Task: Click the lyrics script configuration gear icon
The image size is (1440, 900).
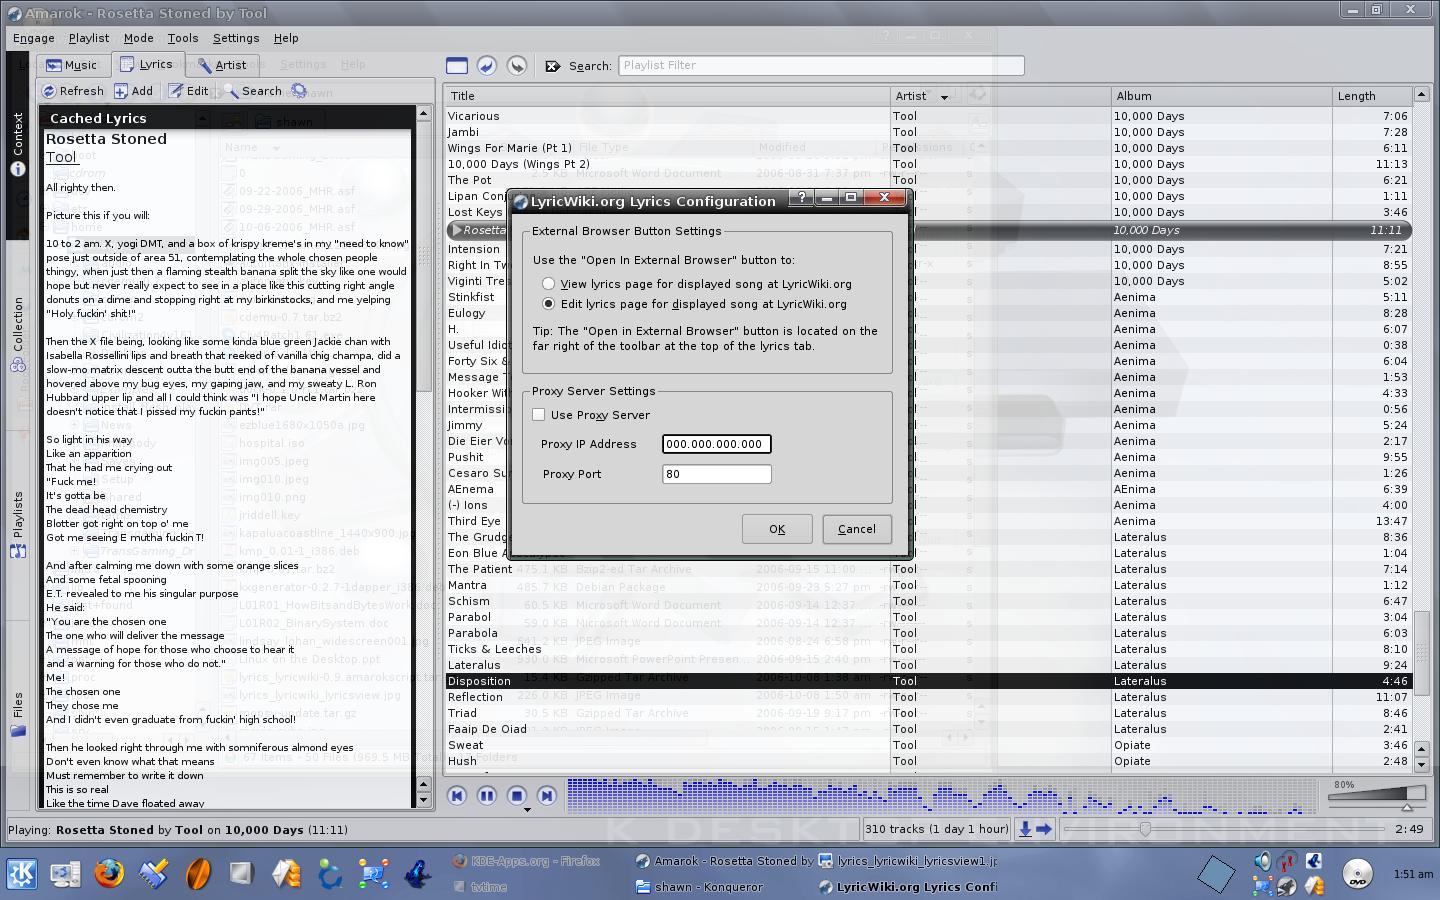Action: pos(299,91)
